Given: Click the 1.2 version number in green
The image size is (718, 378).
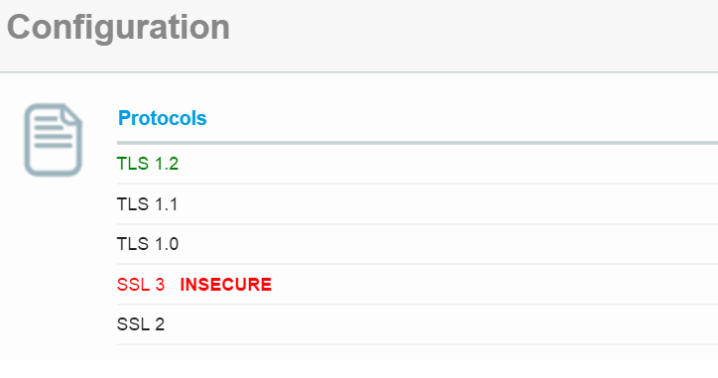Looking at the screenshot, I should tap(167, 164).
